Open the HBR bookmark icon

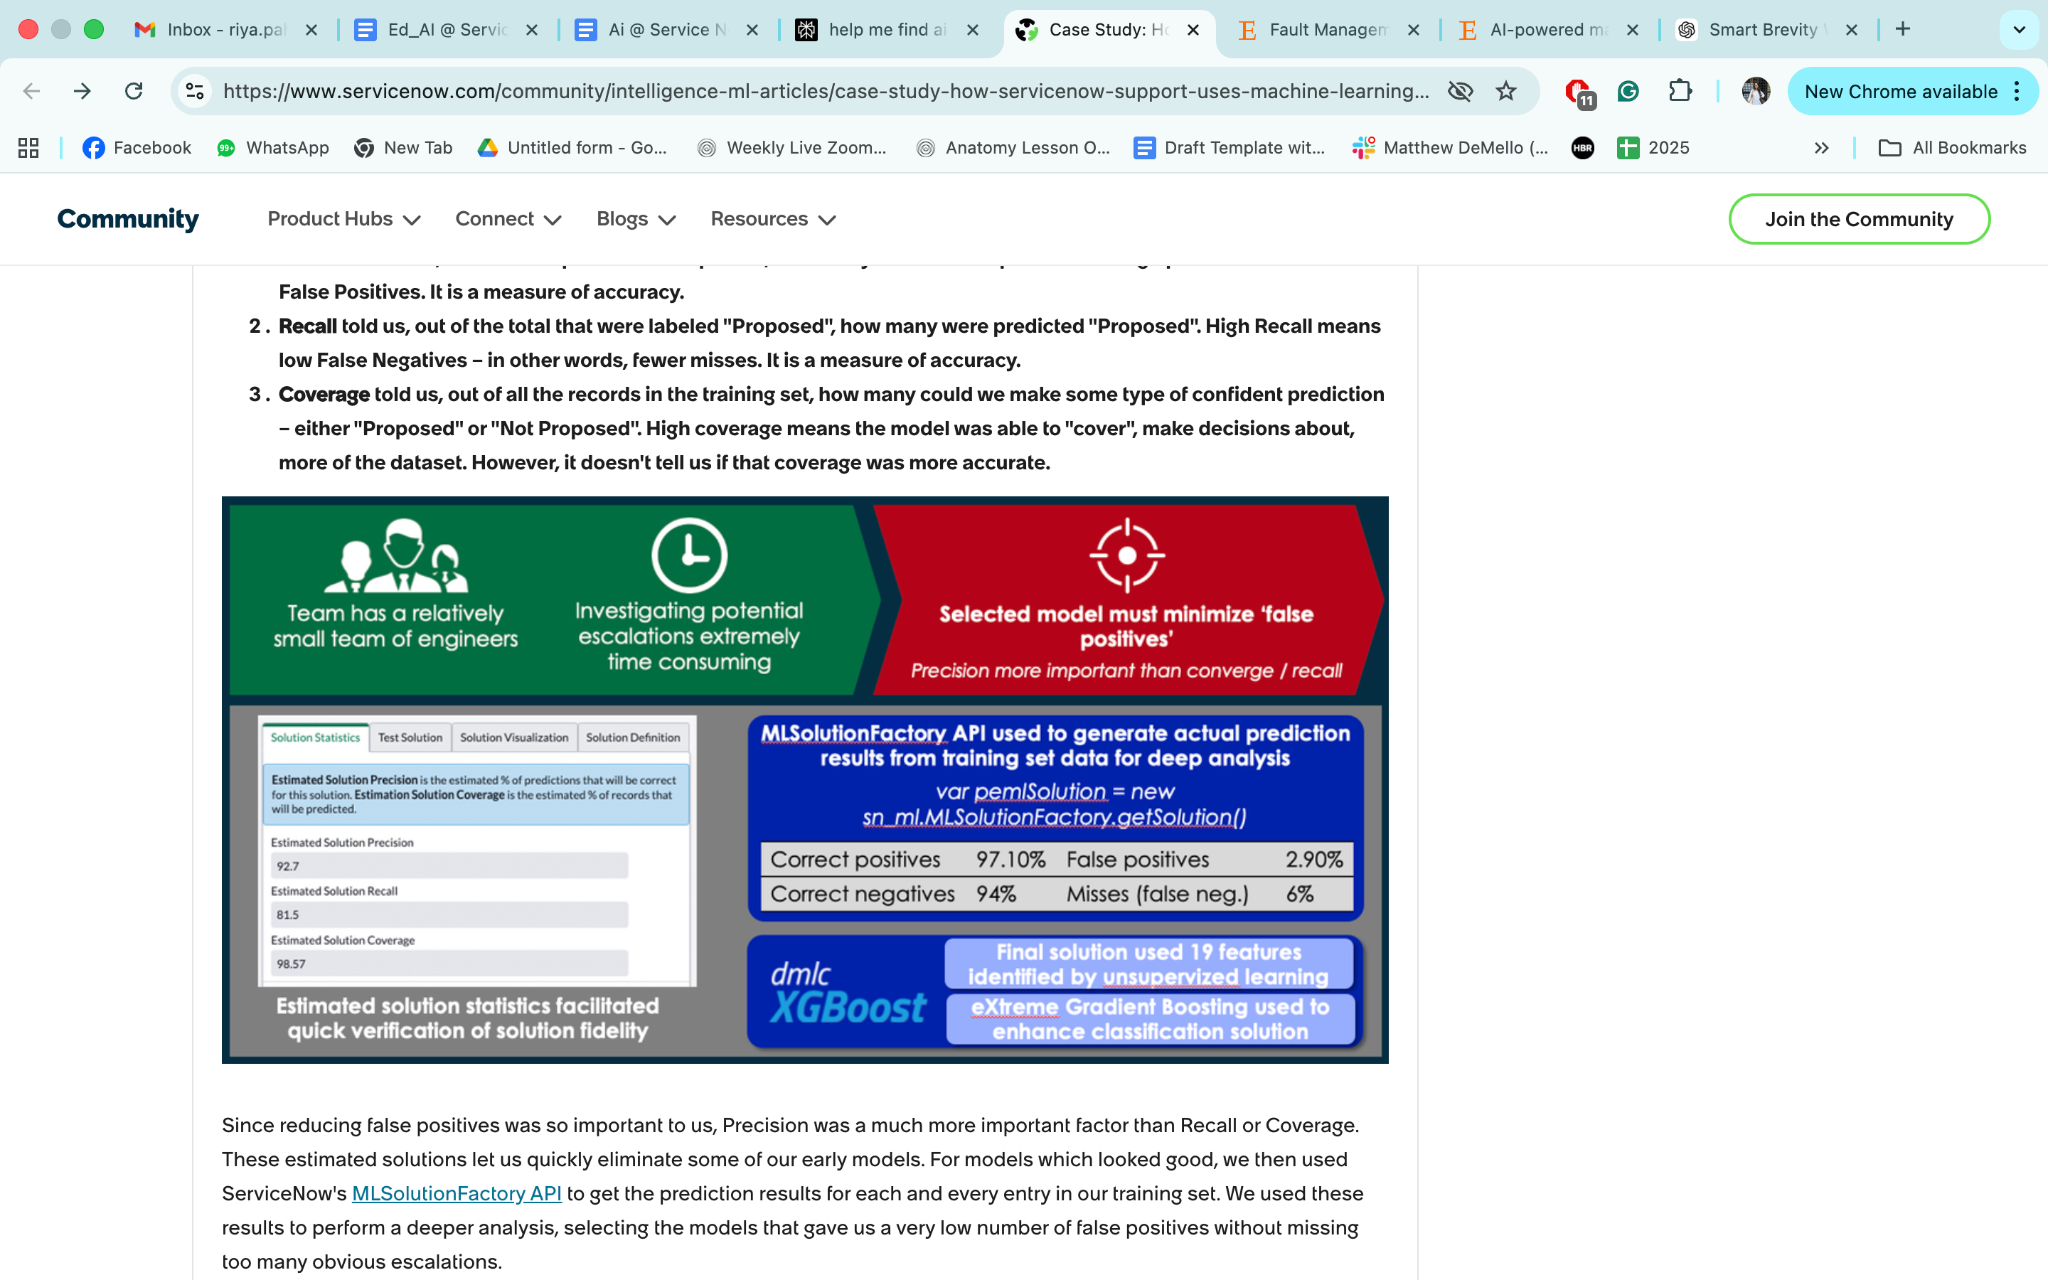click(1582, 148)
